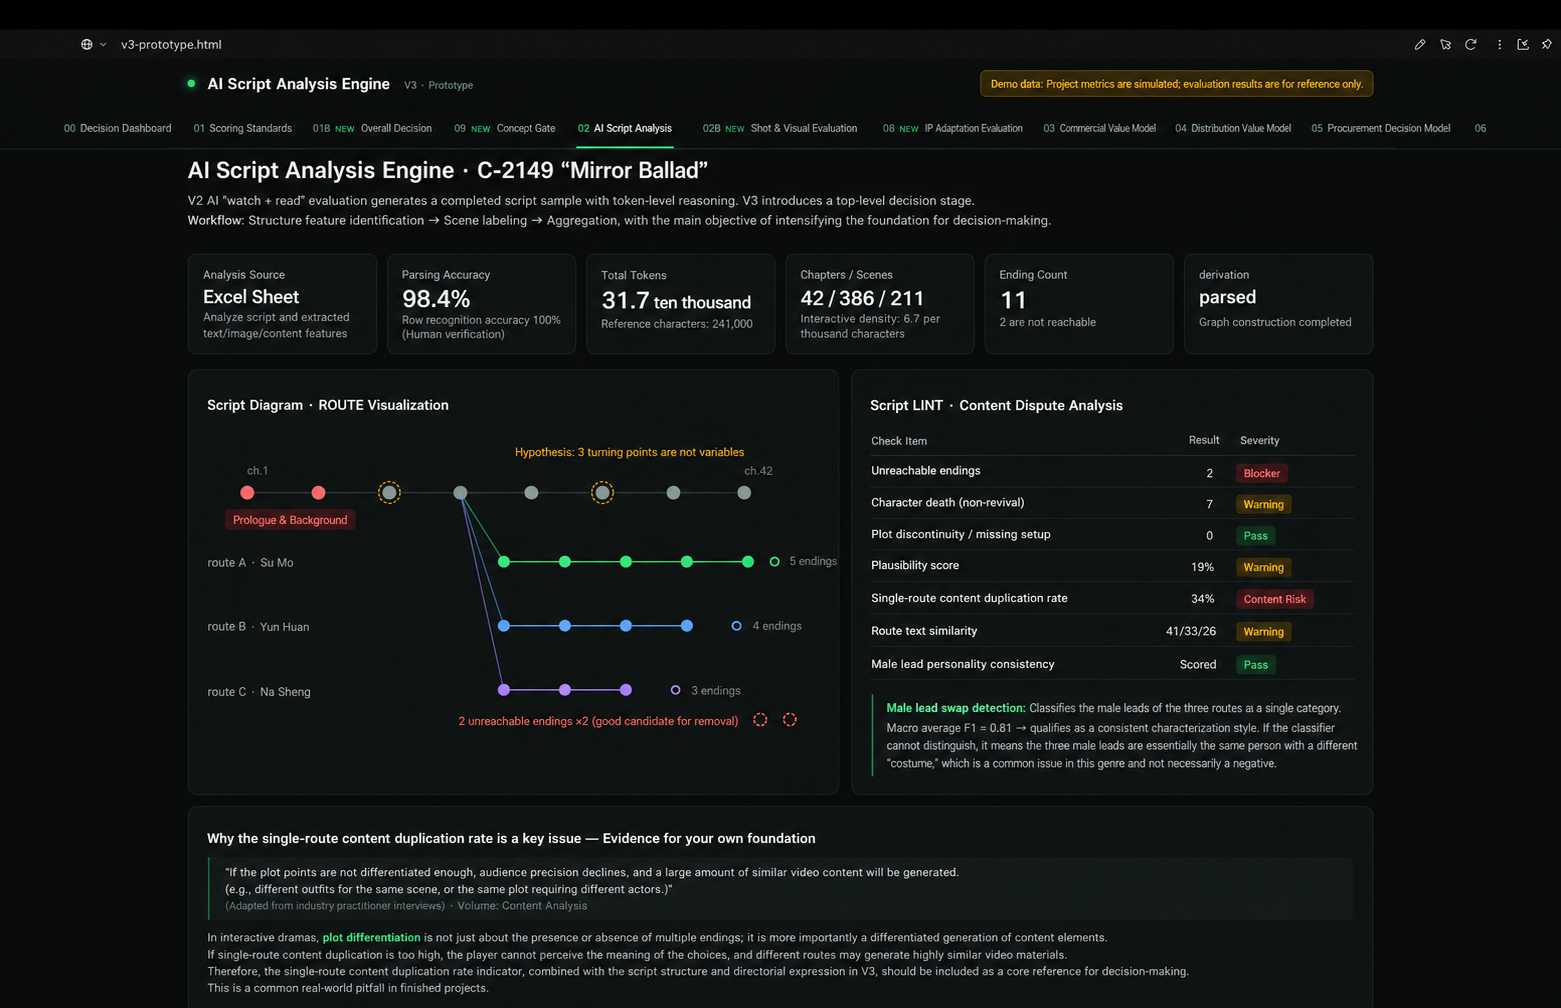This screenshot has height=1008, width=1561.
Task: Click the 'route C · Na Sheng' label
Action: (259, 692)
